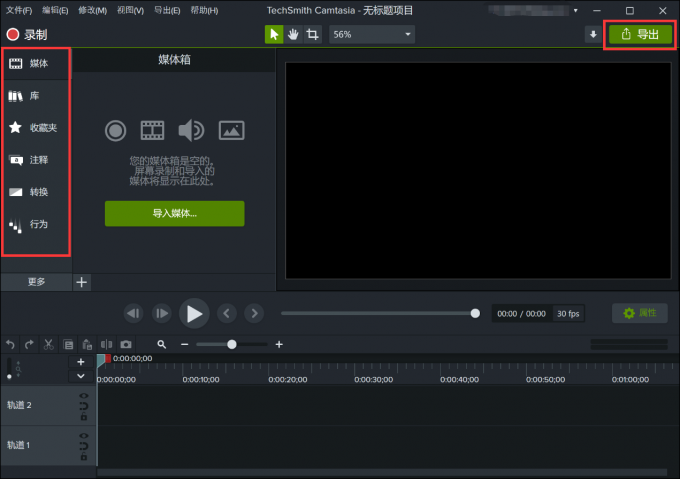
Task: Select the 轨道 1 track header
Action: (48, 446)
